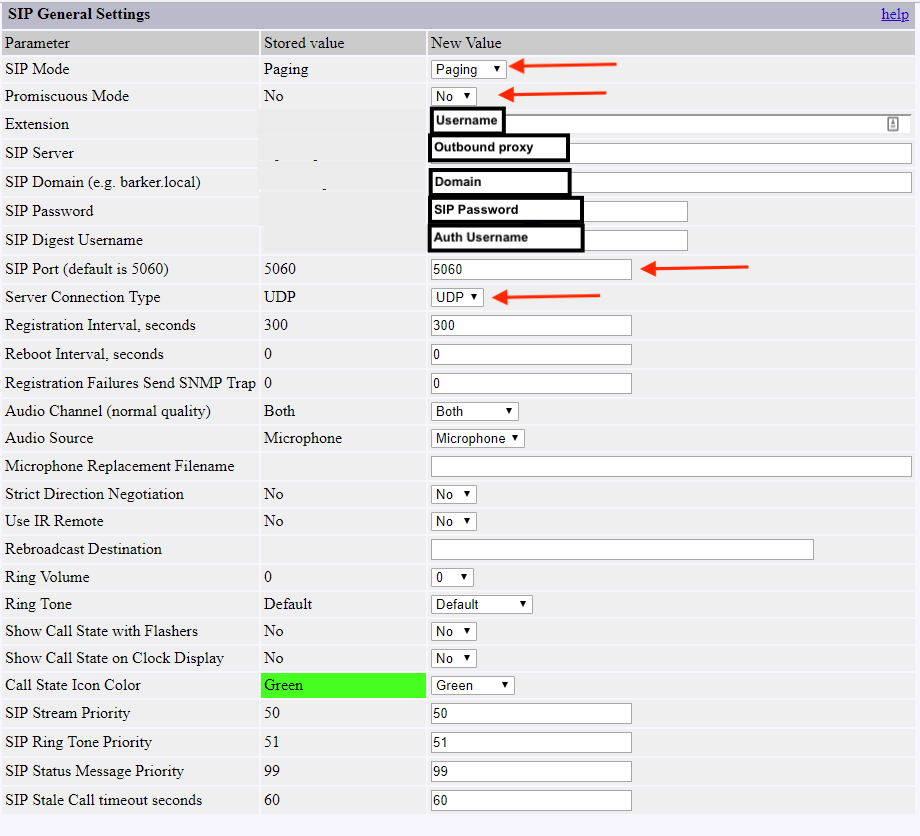Click Microphone Replacement Filename input field
Image resolution: width=920 pixels, height=836 pixels.
[x=671, y=466]
